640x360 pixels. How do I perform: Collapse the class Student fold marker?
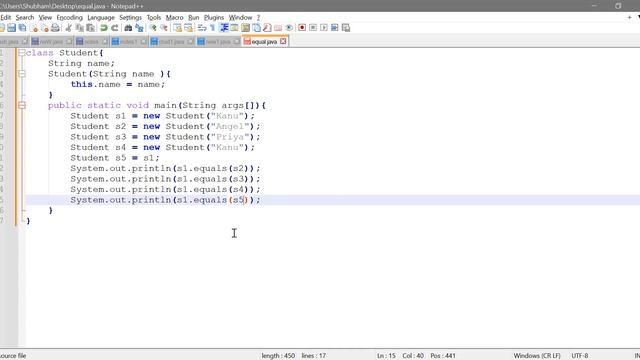[x=22, y=53]
